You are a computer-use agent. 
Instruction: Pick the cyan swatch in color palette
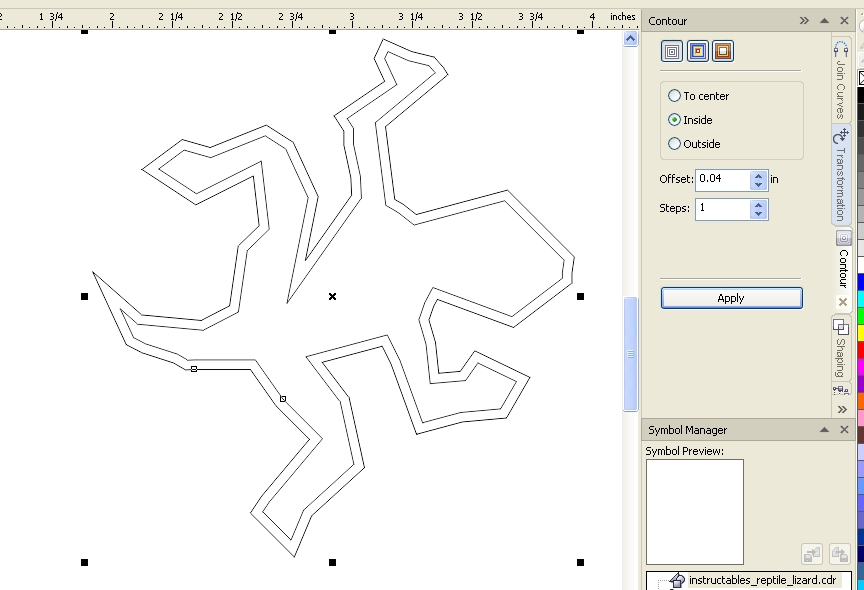point(860,299)
